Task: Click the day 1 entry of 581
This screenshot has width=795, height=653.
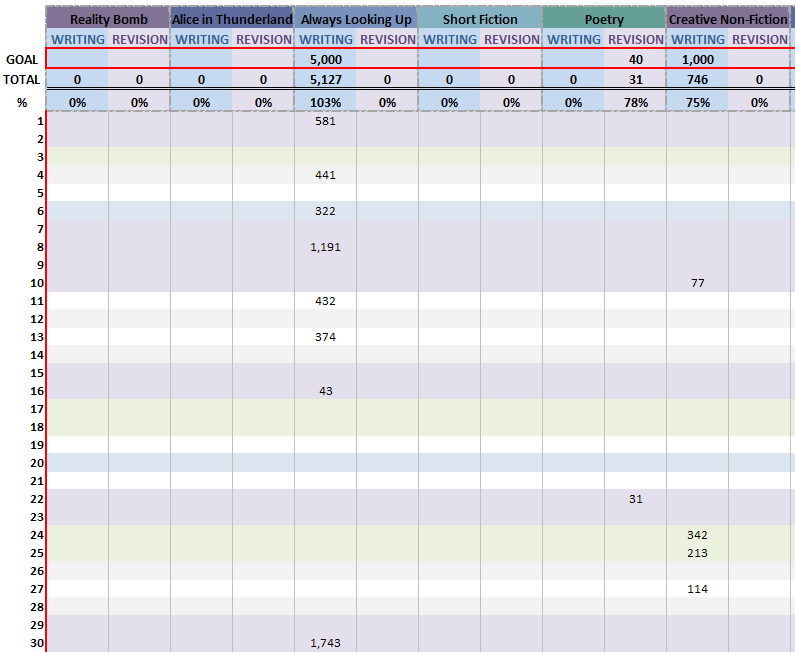Action: coord(326,121)
